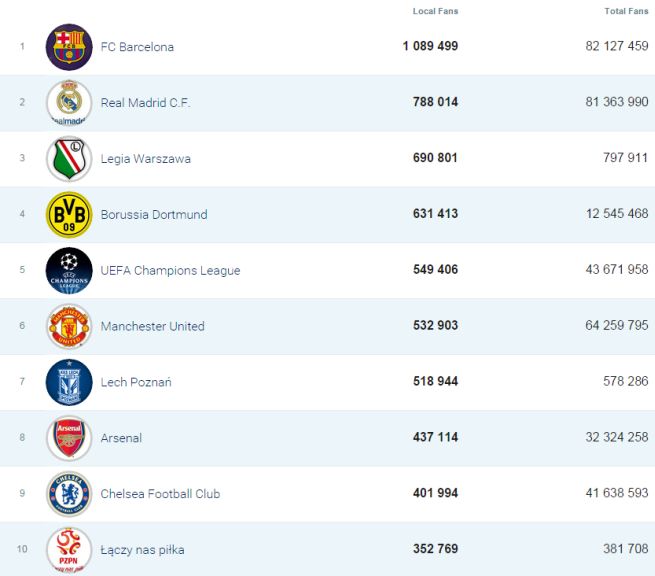Image resolution: width=655 pixels, height=576 pixels.
Task: Click Arsenal's local fans value 437 114
Action: pos(435,438)
